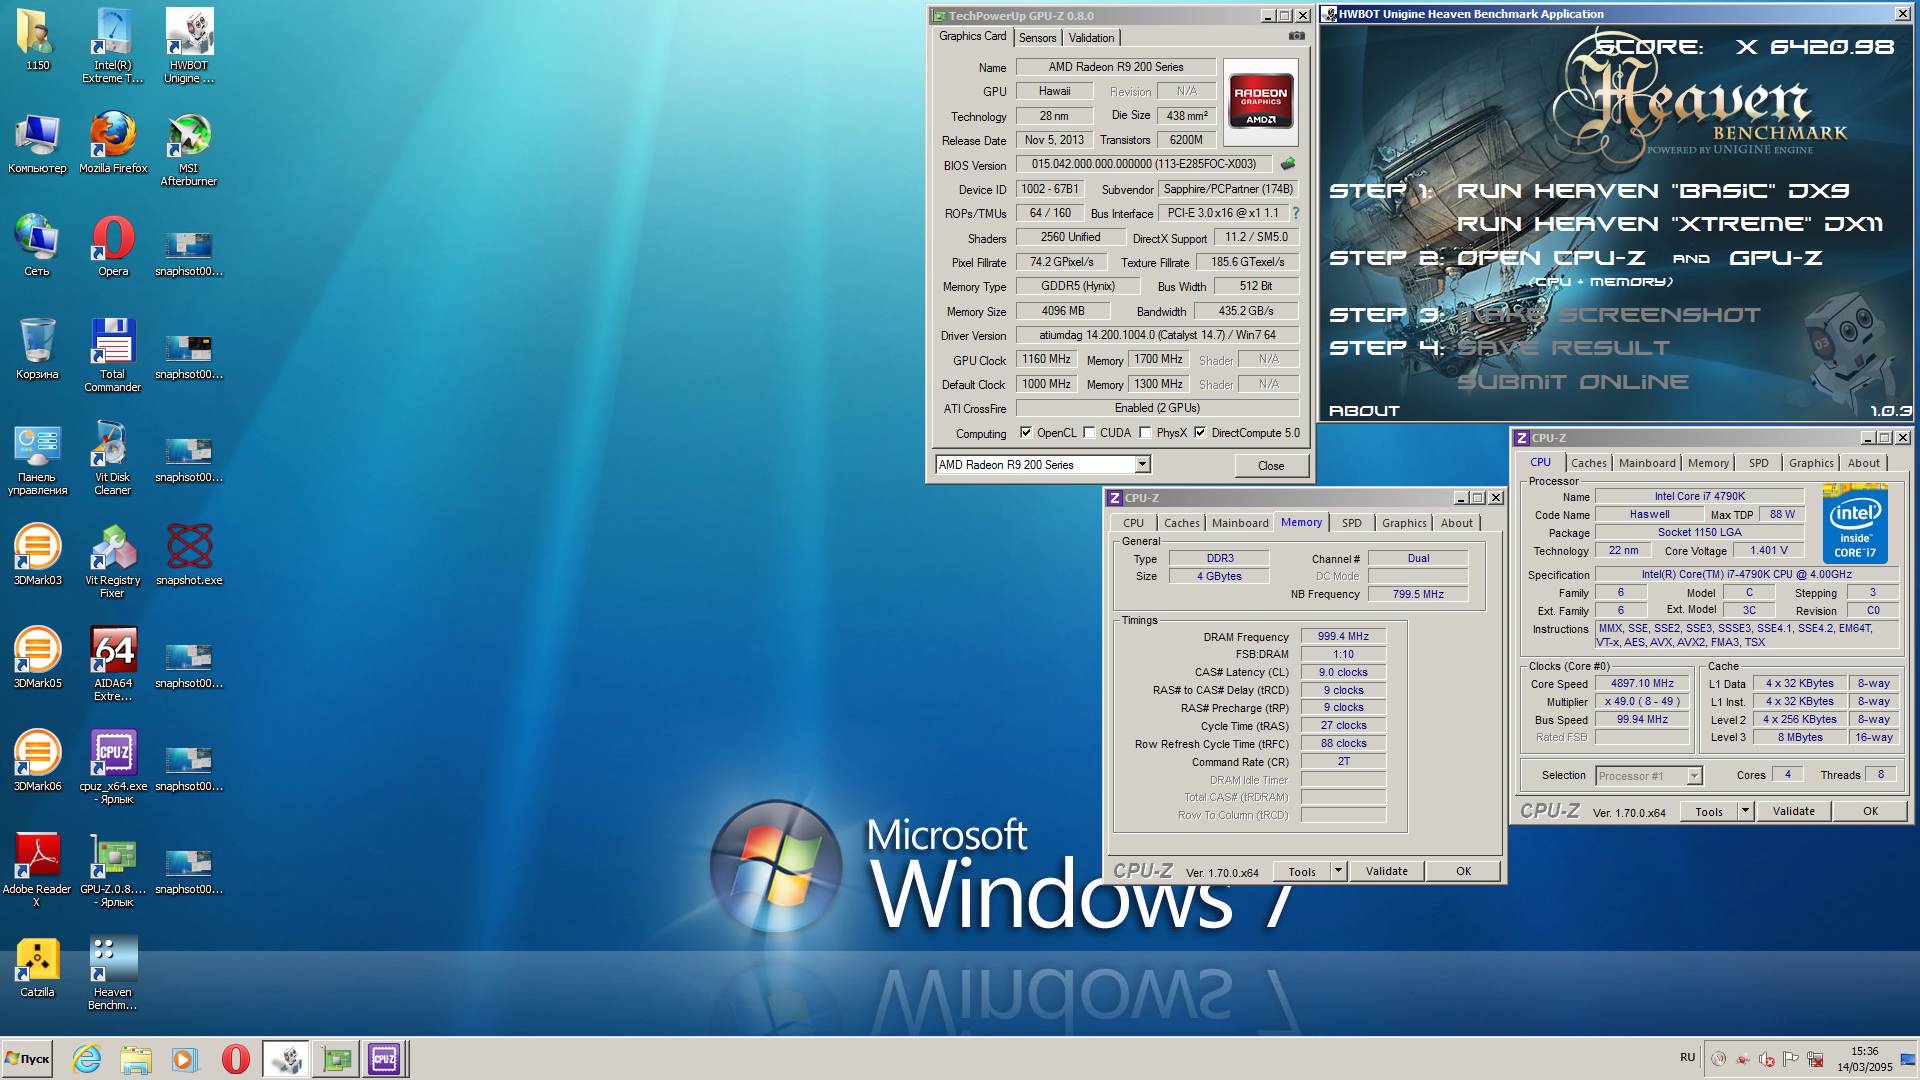
Task: Launch 3DMark05 desktop shortcut
Action: [37, 658]
